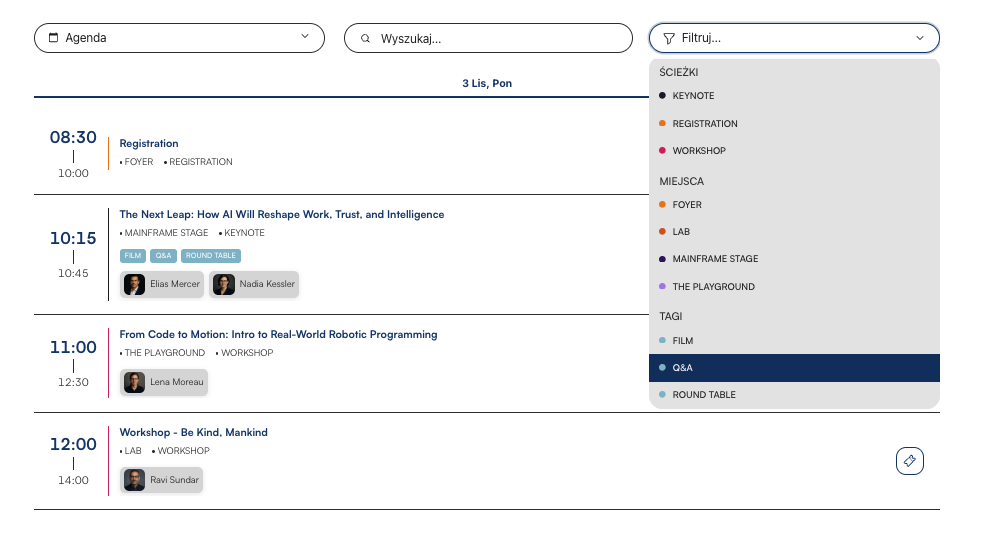988x544 pixels.
Task: Open The Next Leap session title
Action: [282, 215]
